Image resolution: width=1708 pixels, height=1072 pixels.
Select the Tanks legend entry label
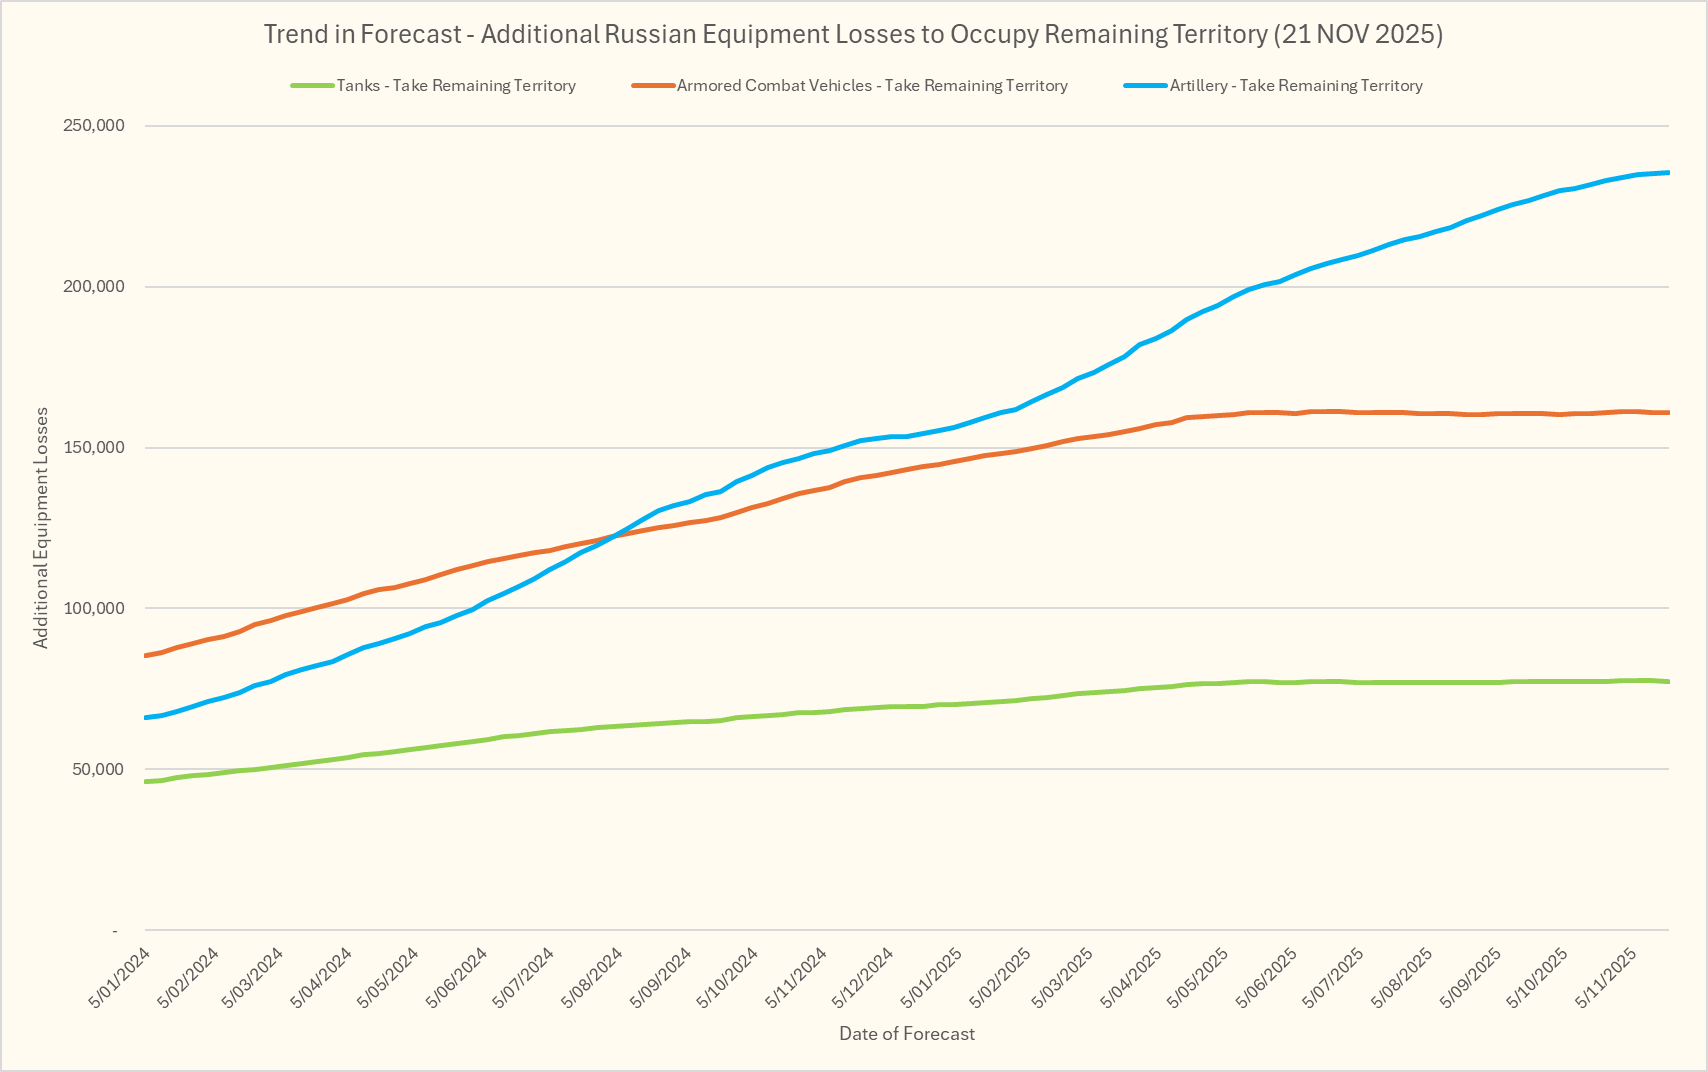click(456, 86)
